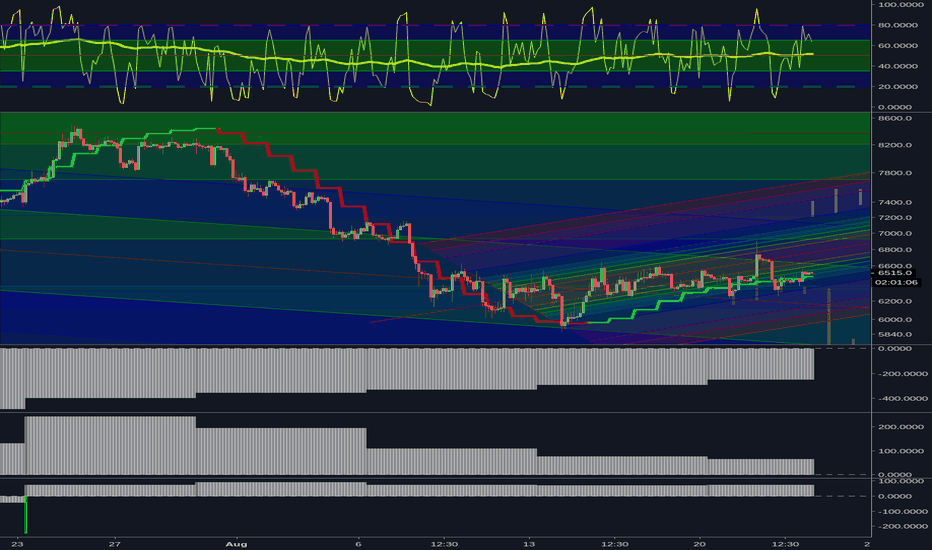
Task: Click the Aug month label on time axis
Action: point(237,543)
